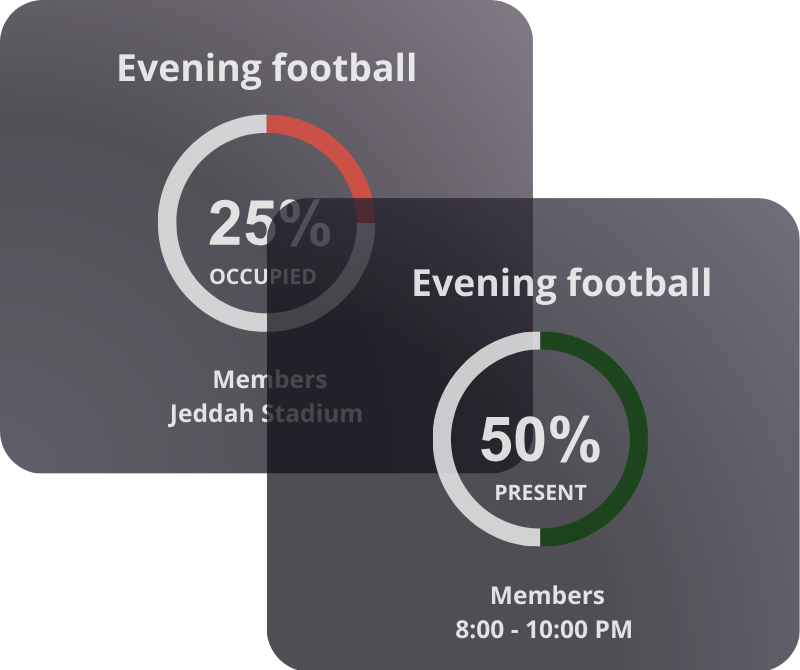Screen dimensions: 800x670
Task: Click the number 50 in the attendance ring
Action: coord(513,440)
